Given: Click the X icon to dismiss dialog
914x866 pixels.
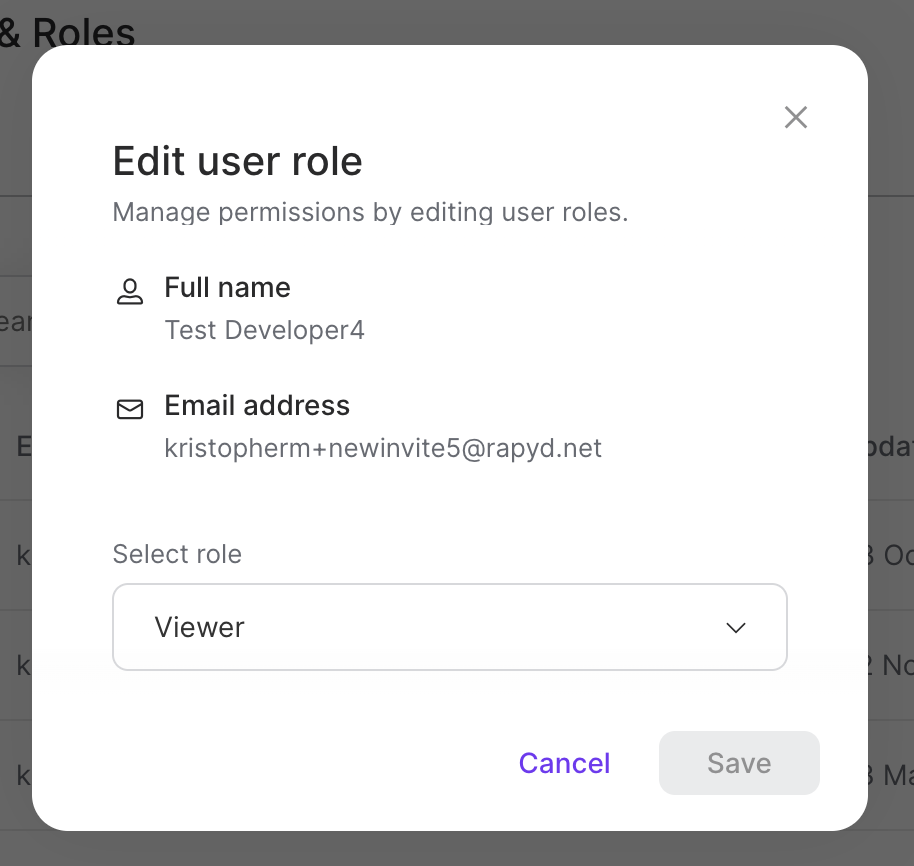Looking at the screenshot, I should click(x=795, y=117).
